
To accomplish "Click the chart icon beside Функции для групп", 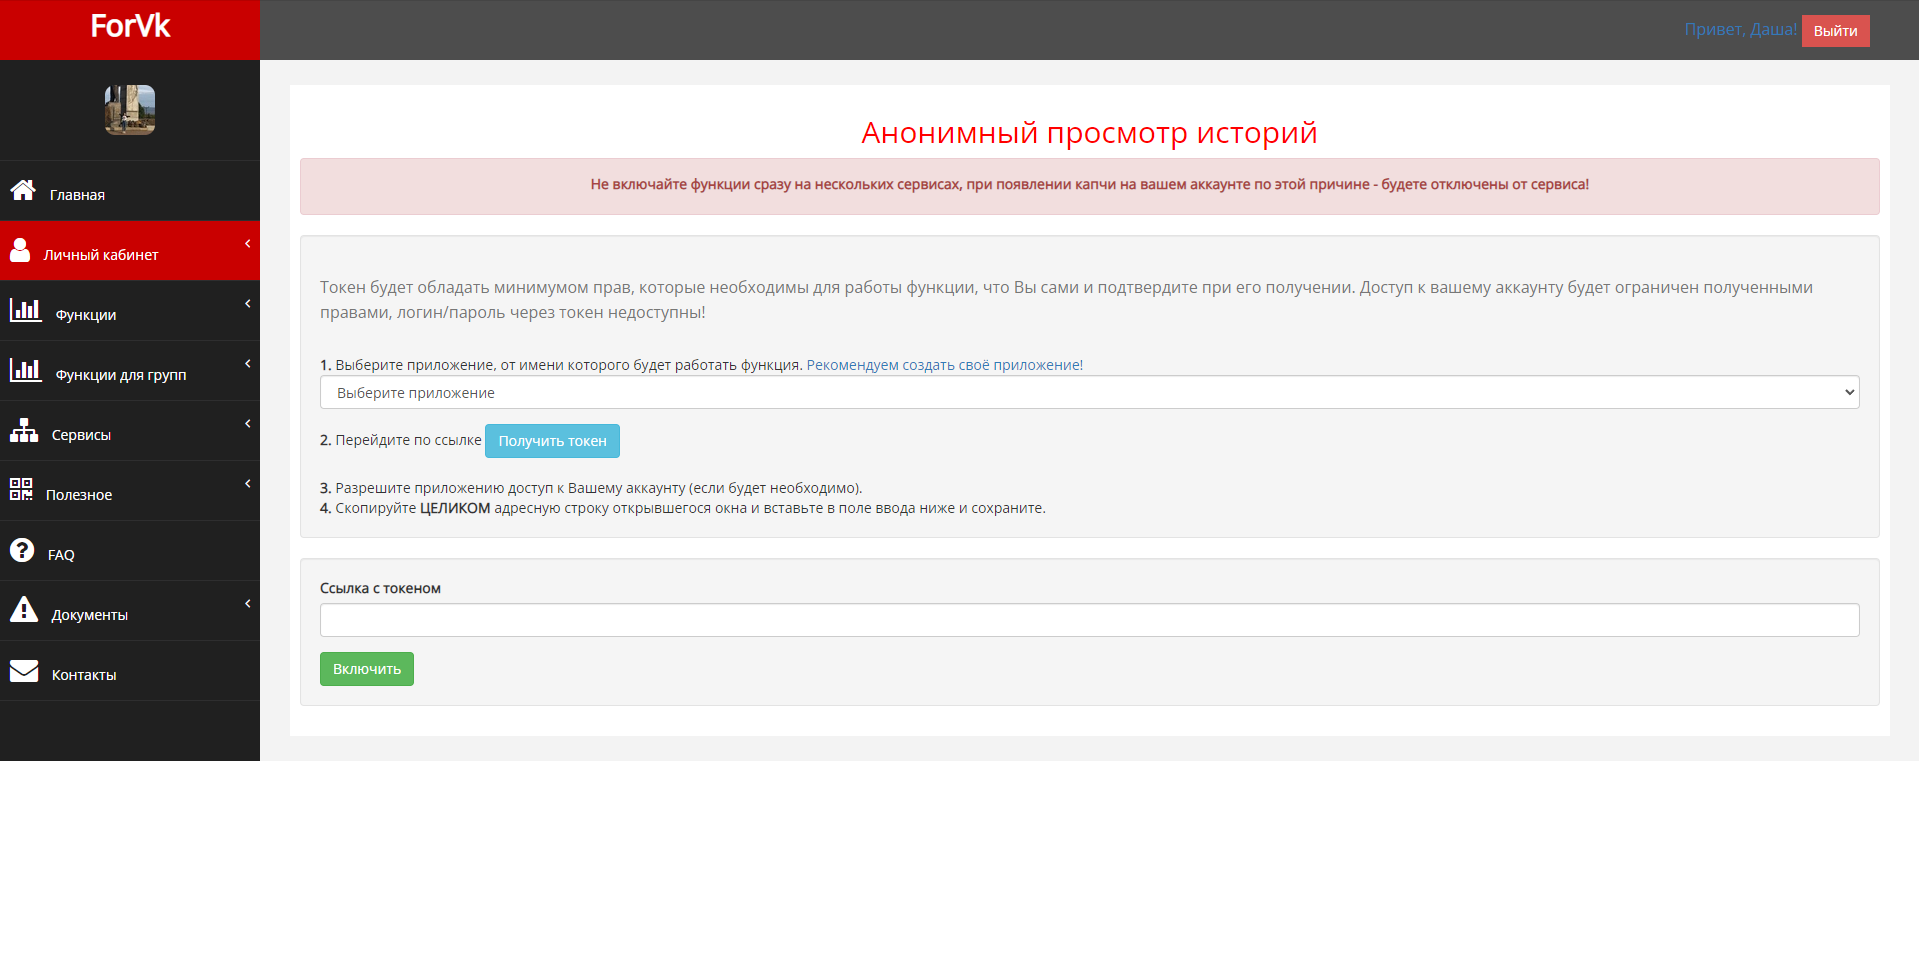I will coord(26,370).
